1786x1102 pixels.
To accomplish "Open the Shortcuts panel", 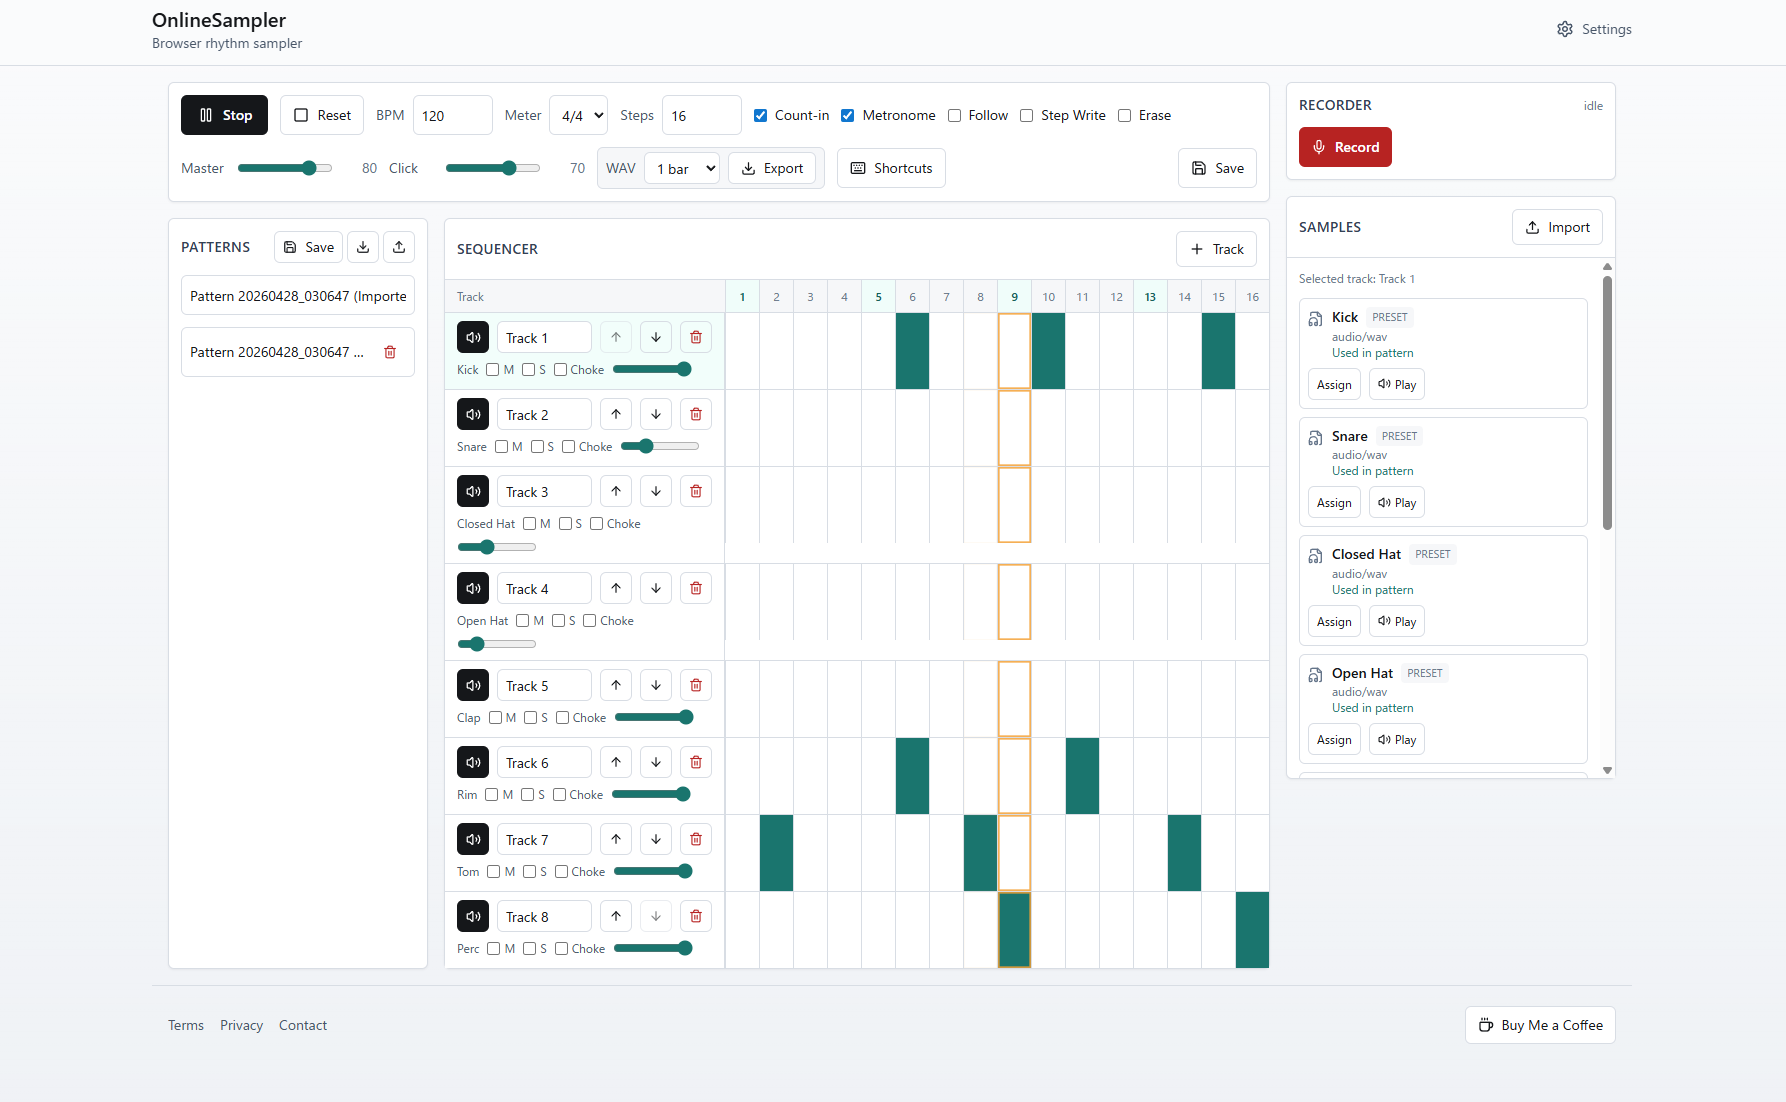I will [x=891, y=168].
